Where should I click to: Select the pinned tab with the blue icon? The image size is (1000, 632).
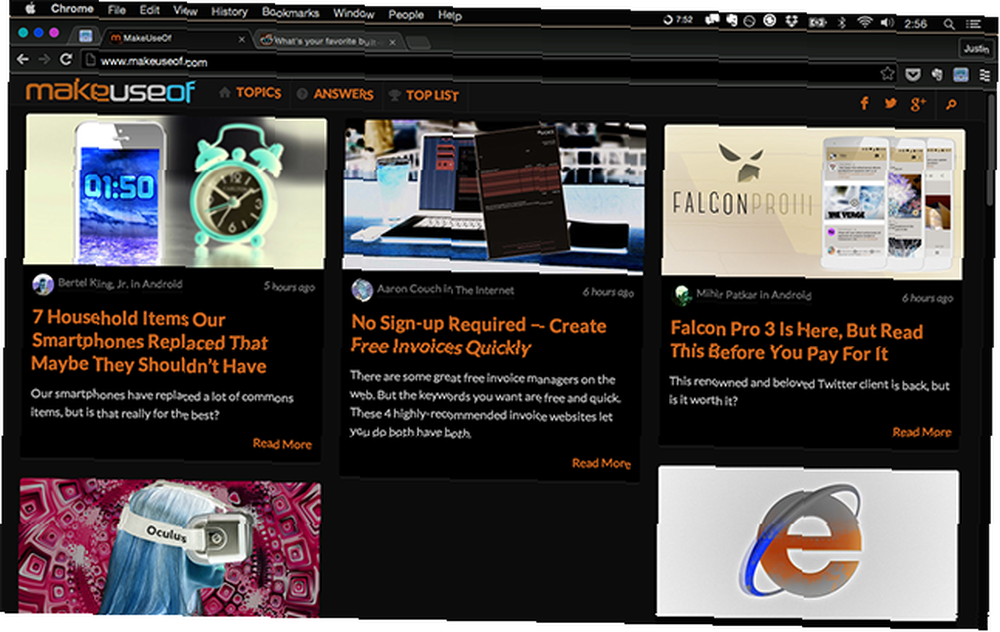85,36
